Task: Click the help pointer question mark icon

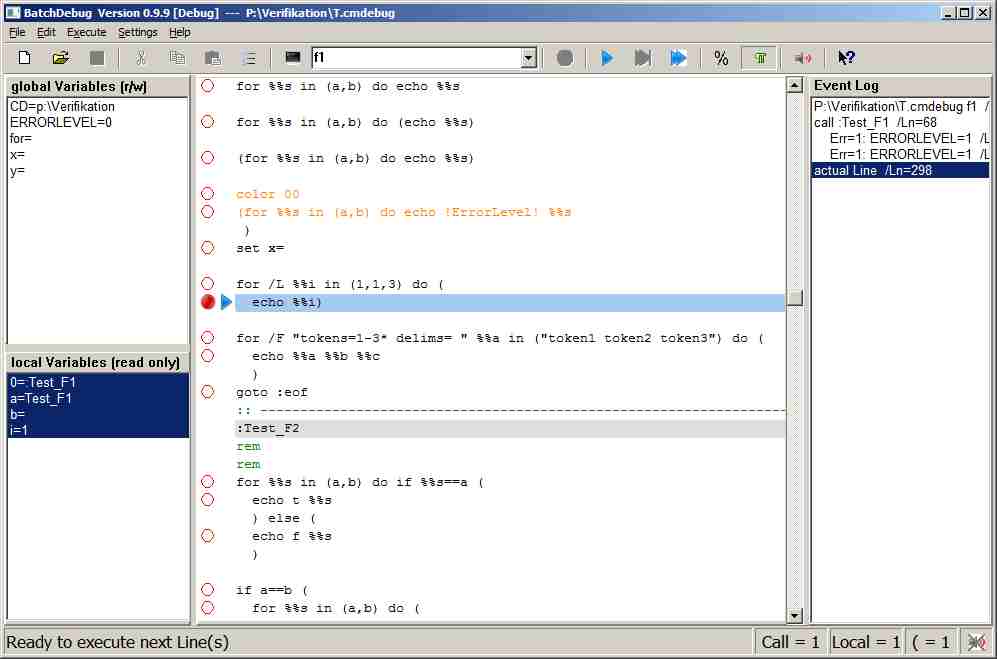Action: pyautogui.click(x=846, y=58)
